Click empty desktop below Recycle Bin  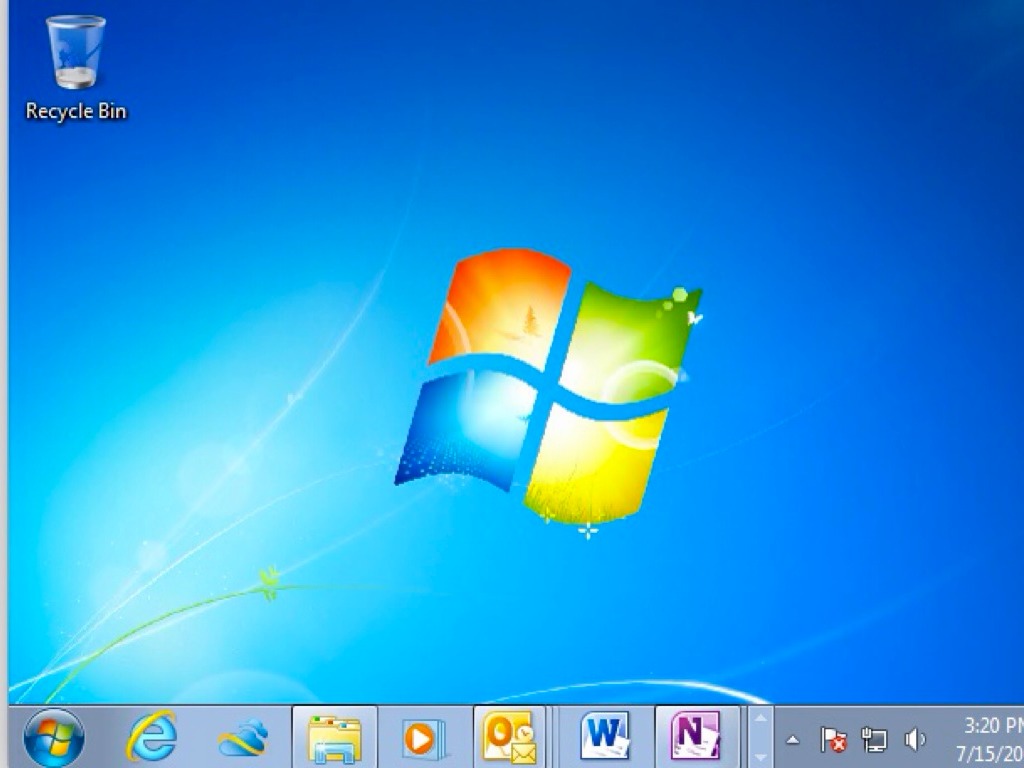(76, 250)
